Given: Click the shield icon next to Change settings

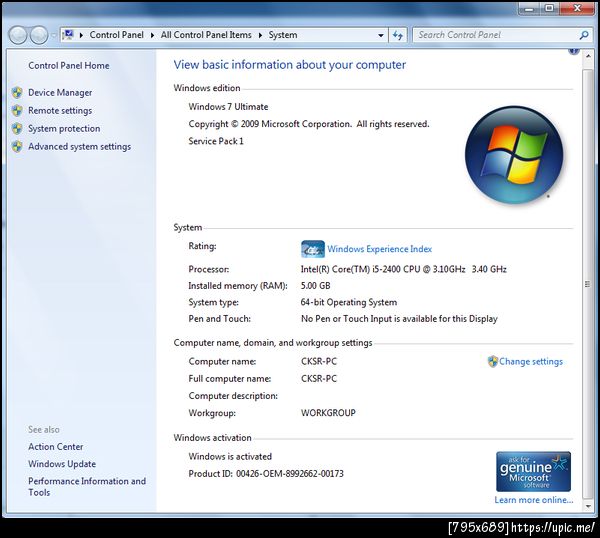Looking at the screenshot, I should (492, 362).
